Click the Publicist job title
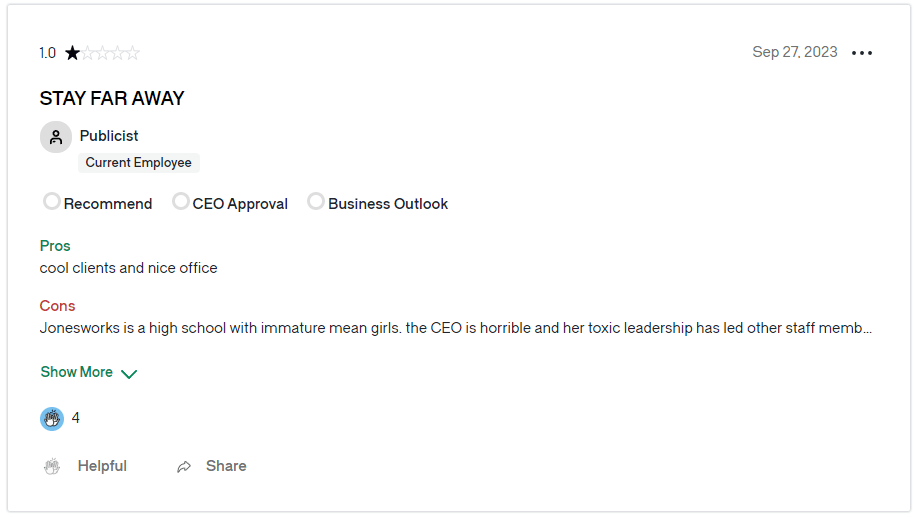Screen dimensions: 917x518 coord(109,136)
